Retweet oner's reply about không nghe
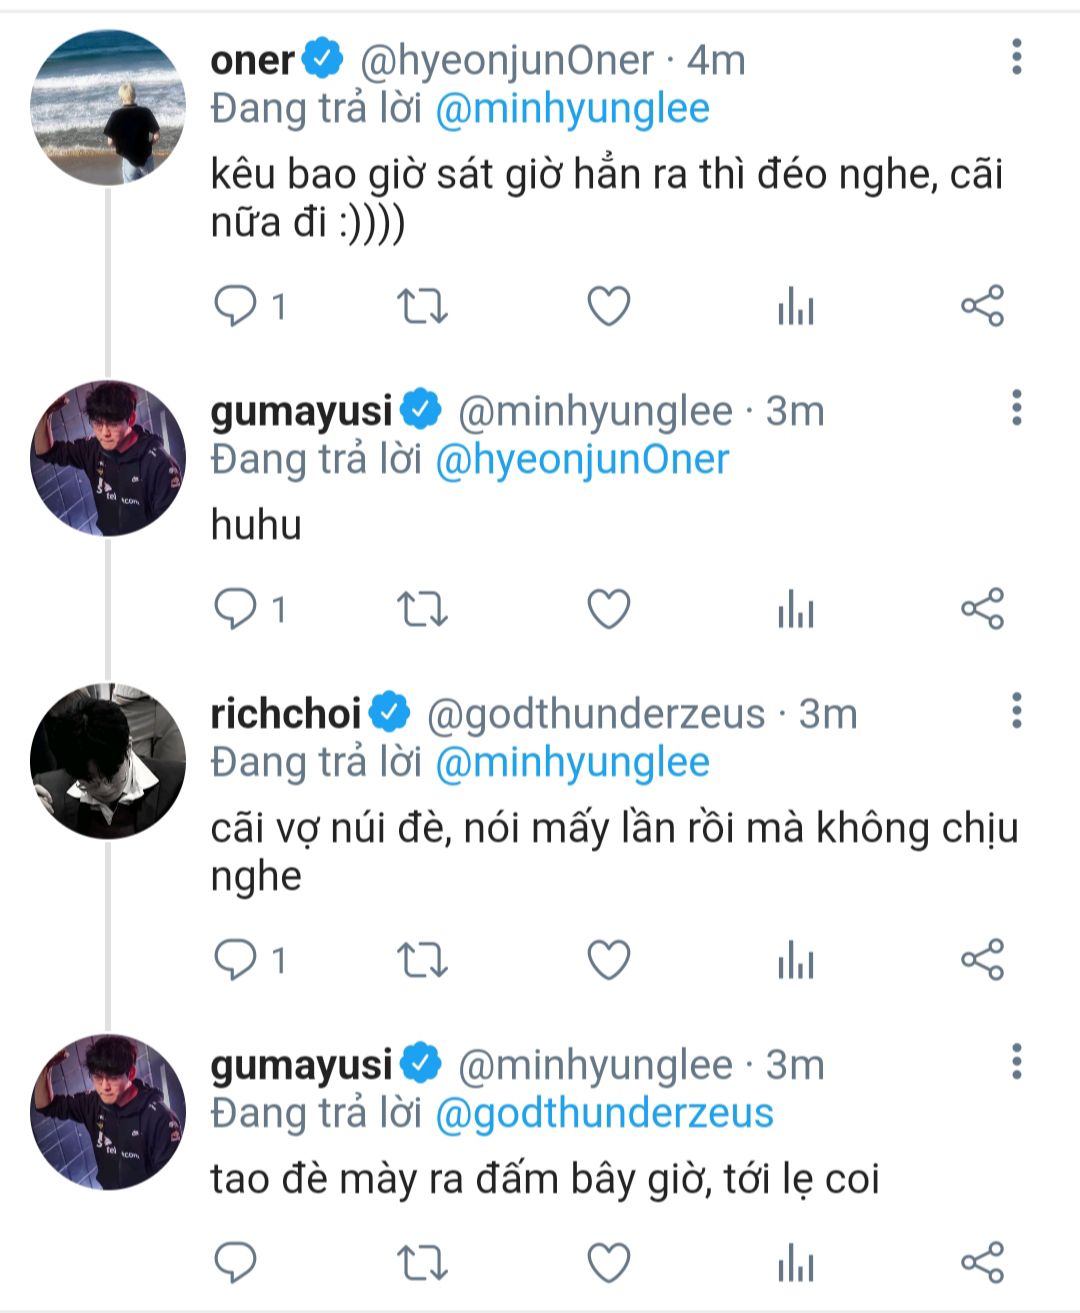1080x1313 pixels. point(422,306)
